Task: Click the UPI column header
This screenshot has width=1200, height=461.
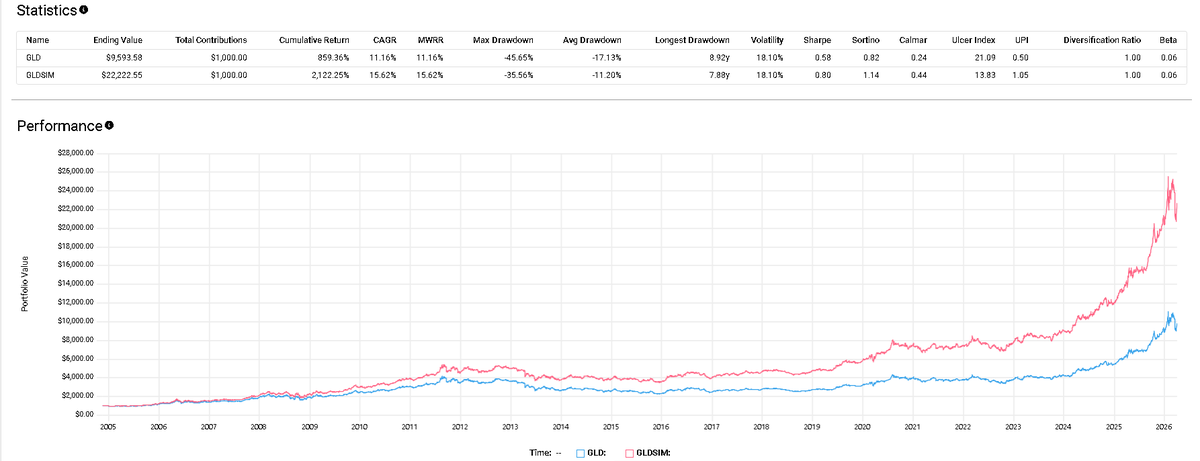Action: 1019,41
